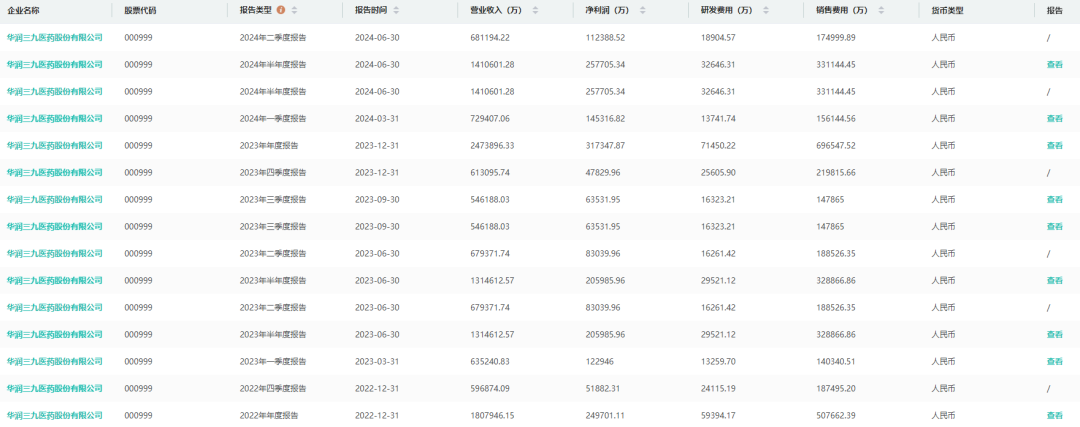
Task: Open company name link in 2022年四季度报告 row
Action: (54, 388)
